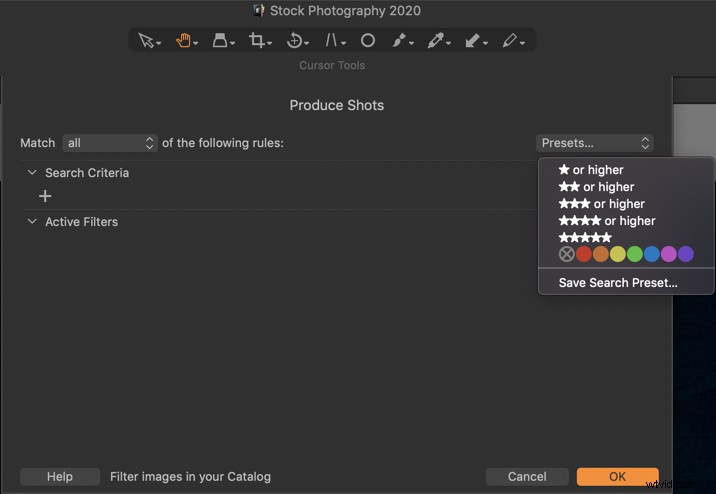Select the Crop tool
The width and height of the screenshot is (716, 494).
point(257,41)
